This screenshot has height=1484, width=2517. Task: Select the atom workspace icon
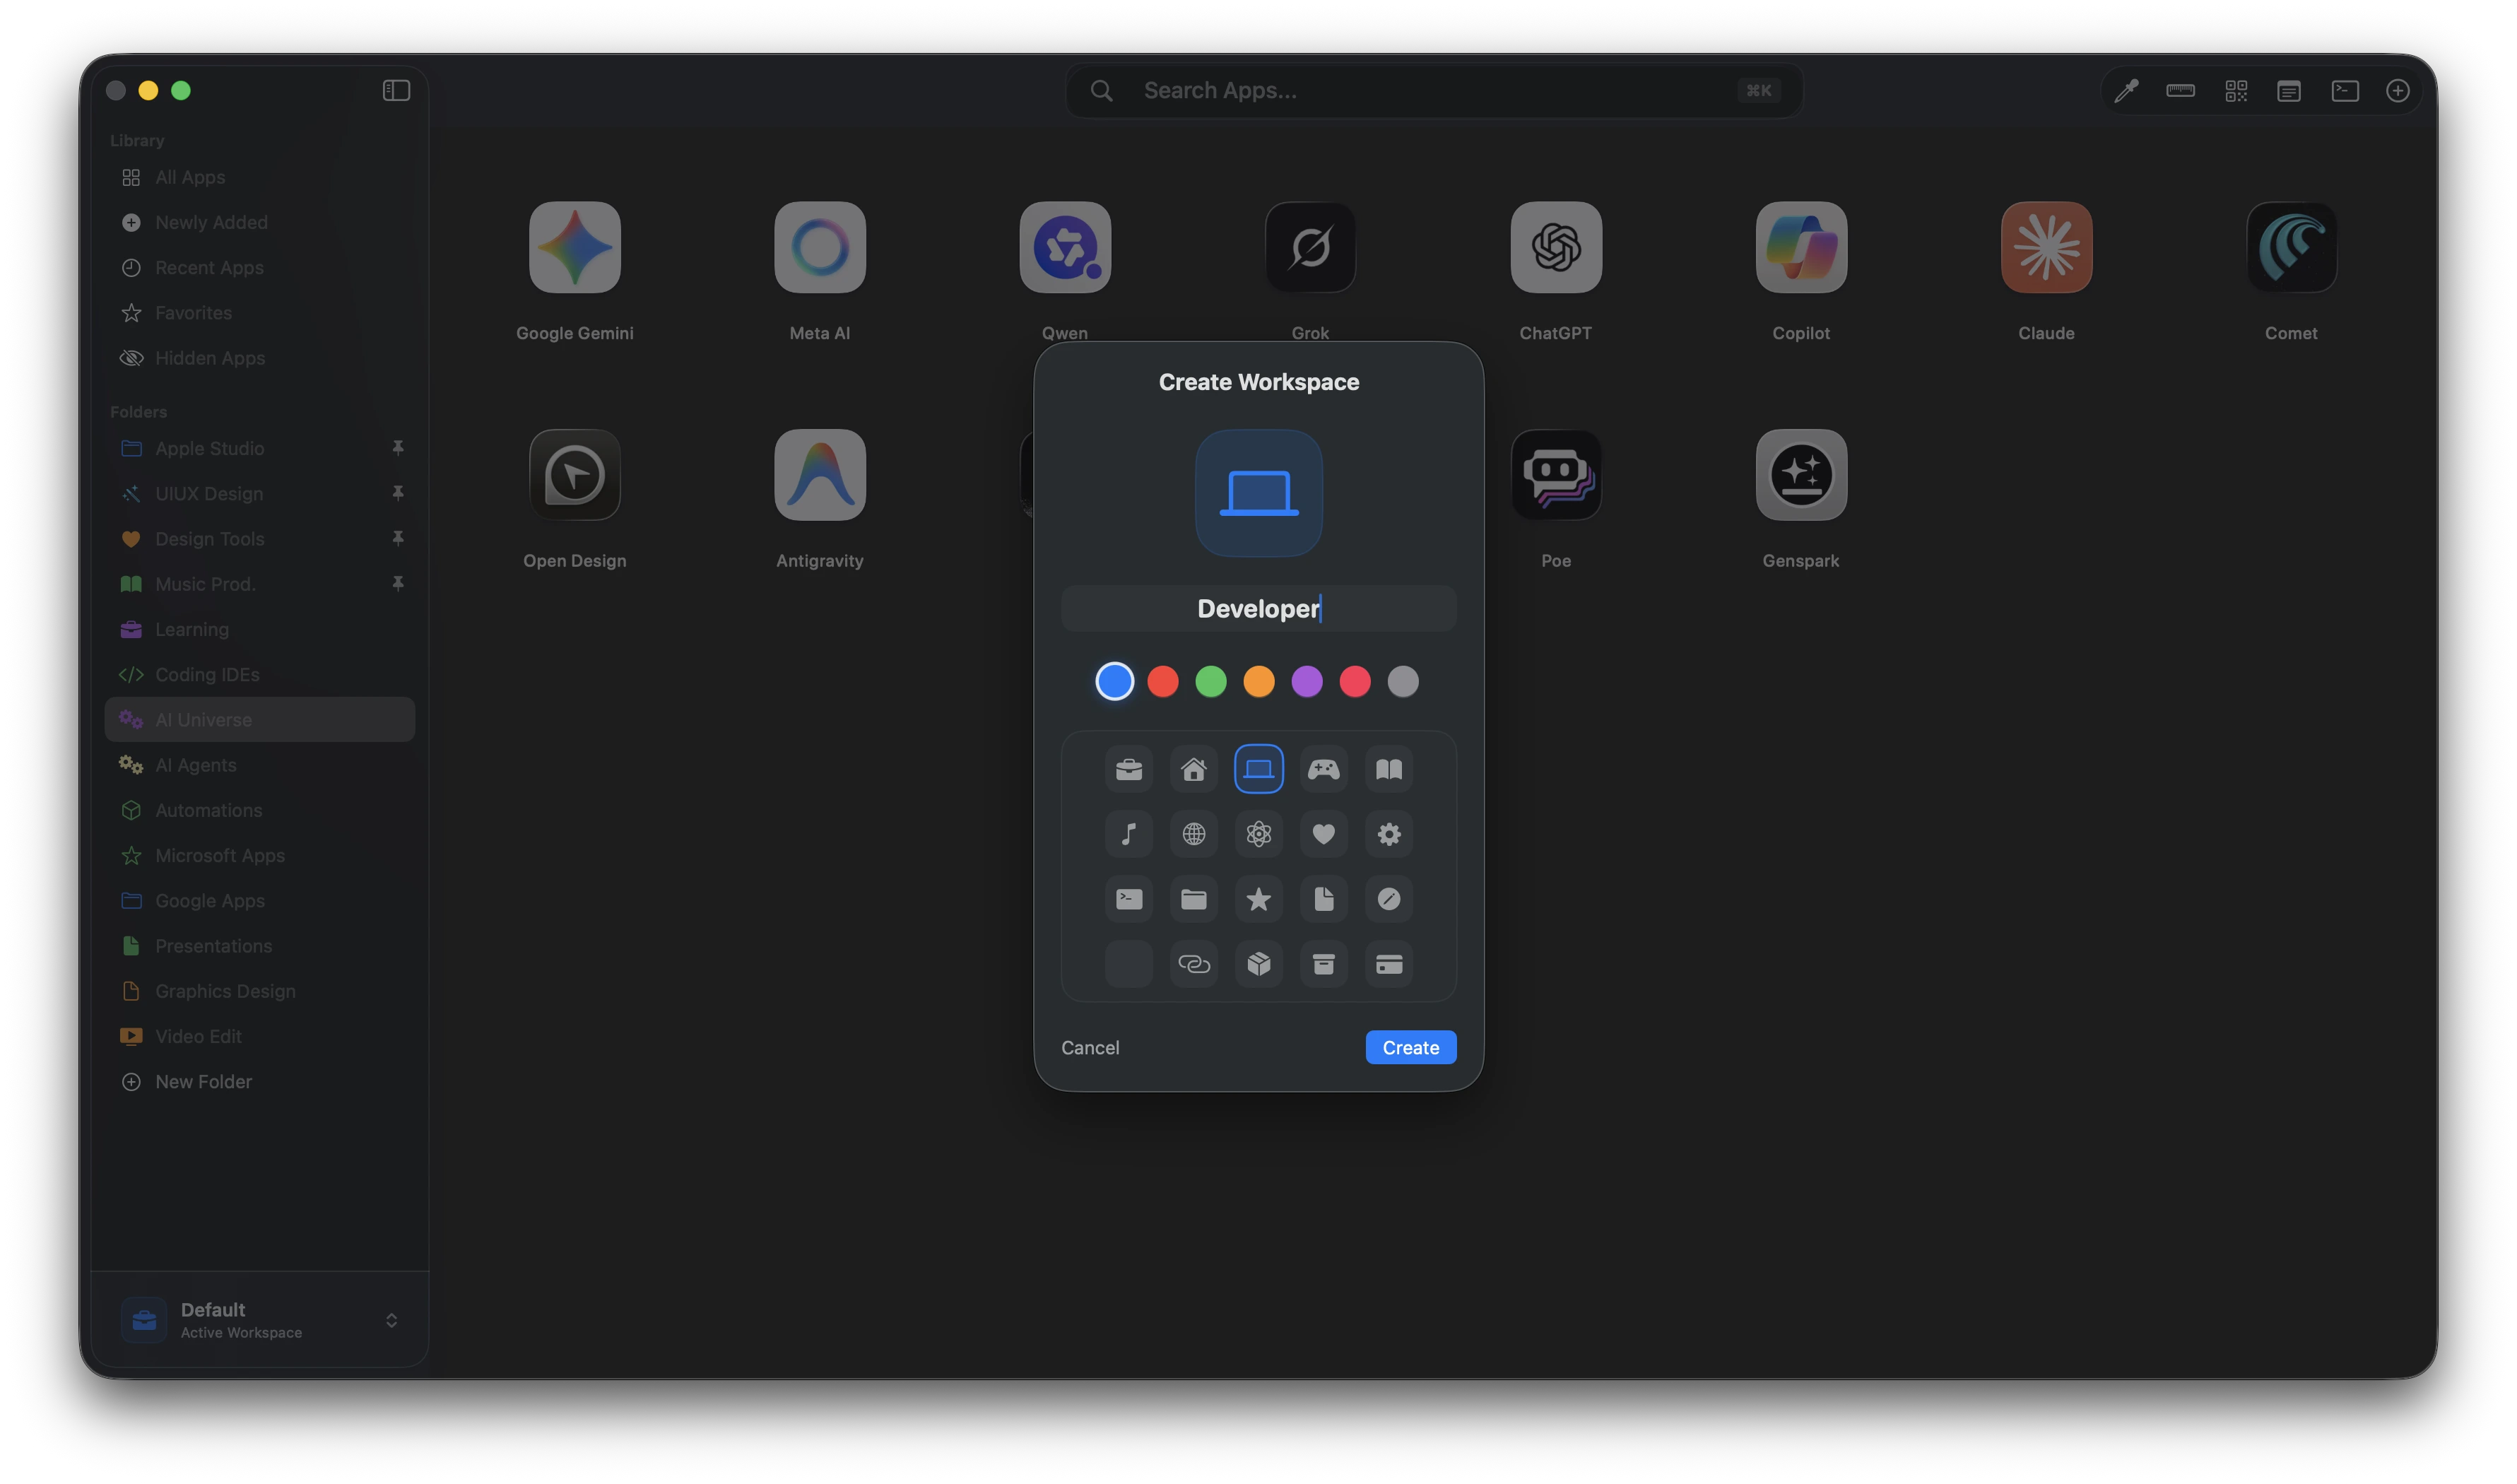click(1259, 834)
